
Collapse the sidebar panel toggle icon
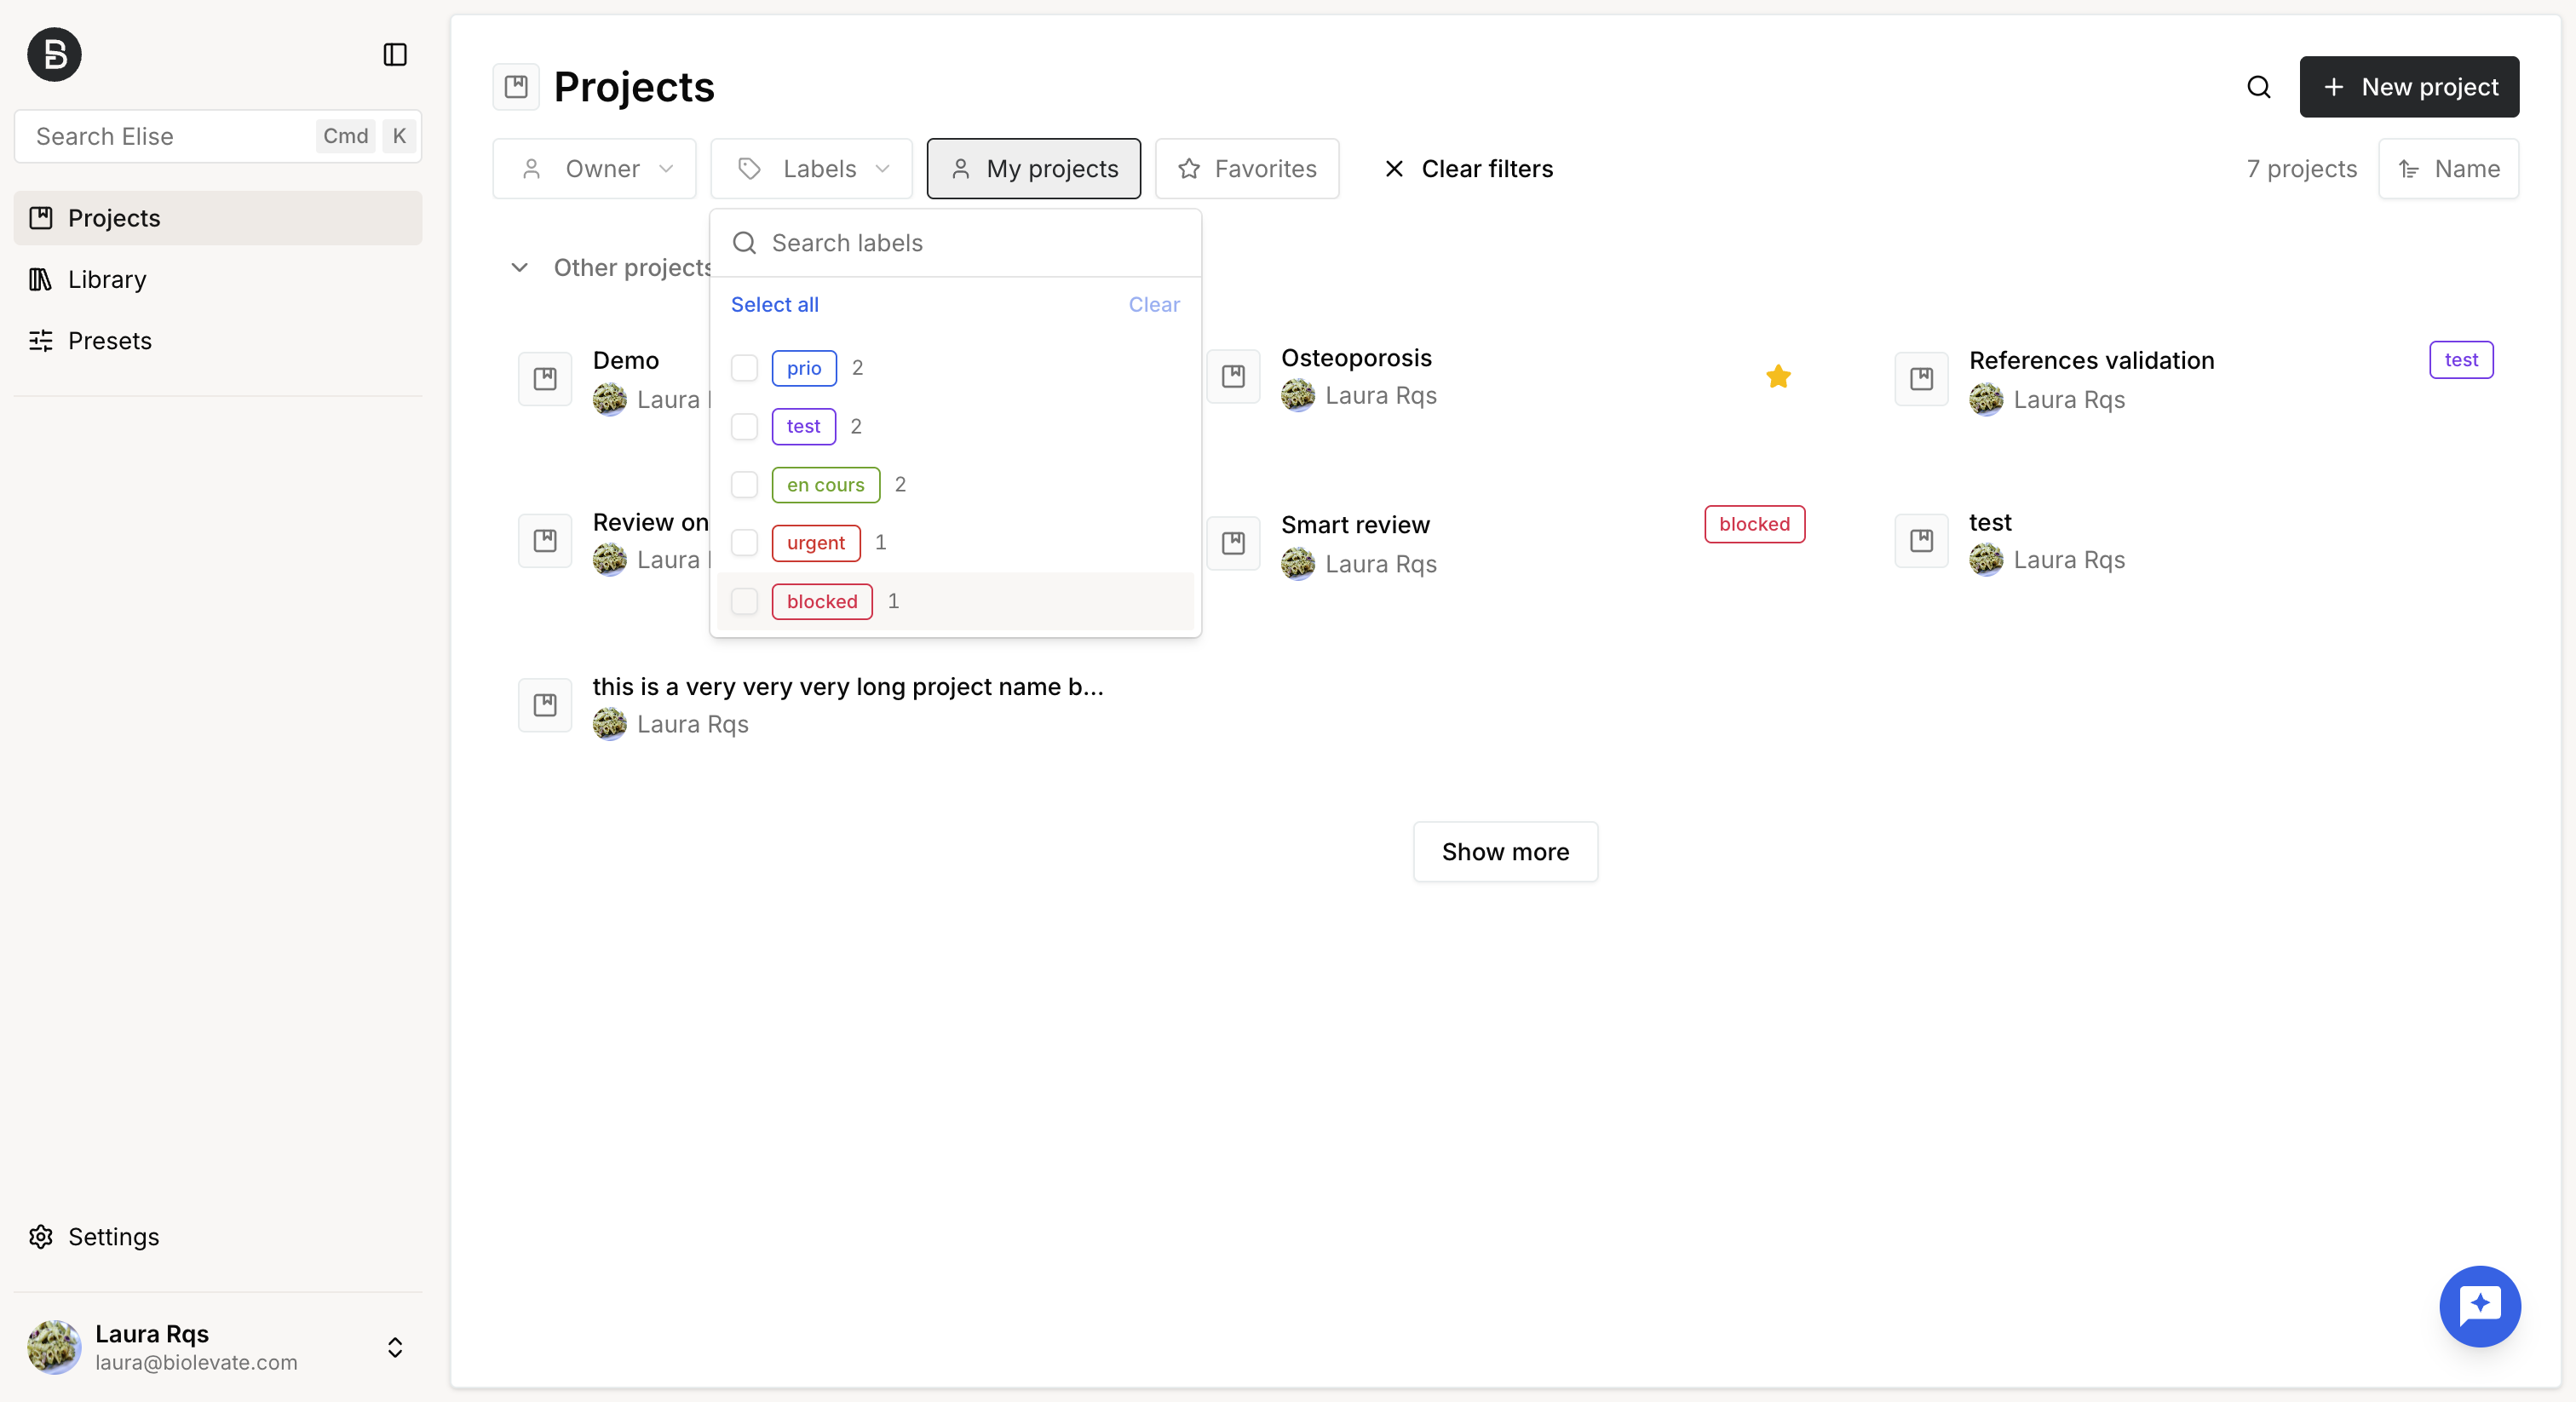[395, 54]
